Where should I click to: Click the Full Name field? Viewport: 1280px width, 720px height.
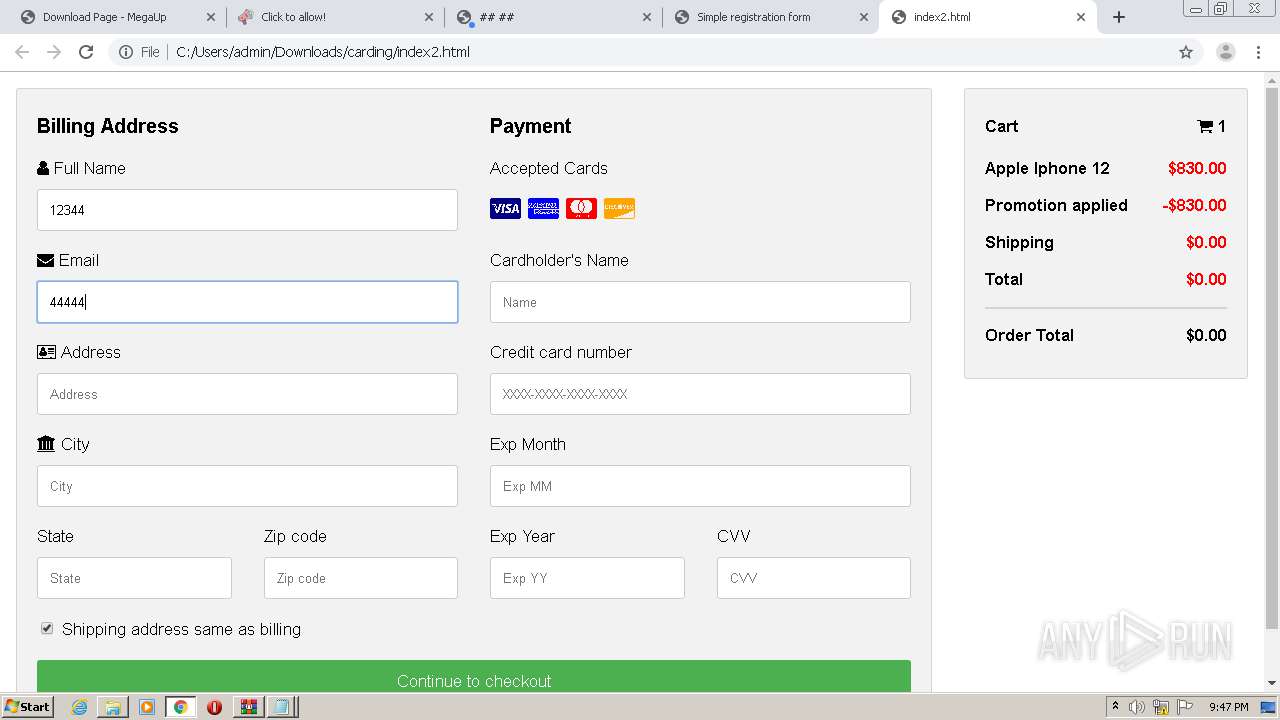pyautogui.click(x=247, y=210)
